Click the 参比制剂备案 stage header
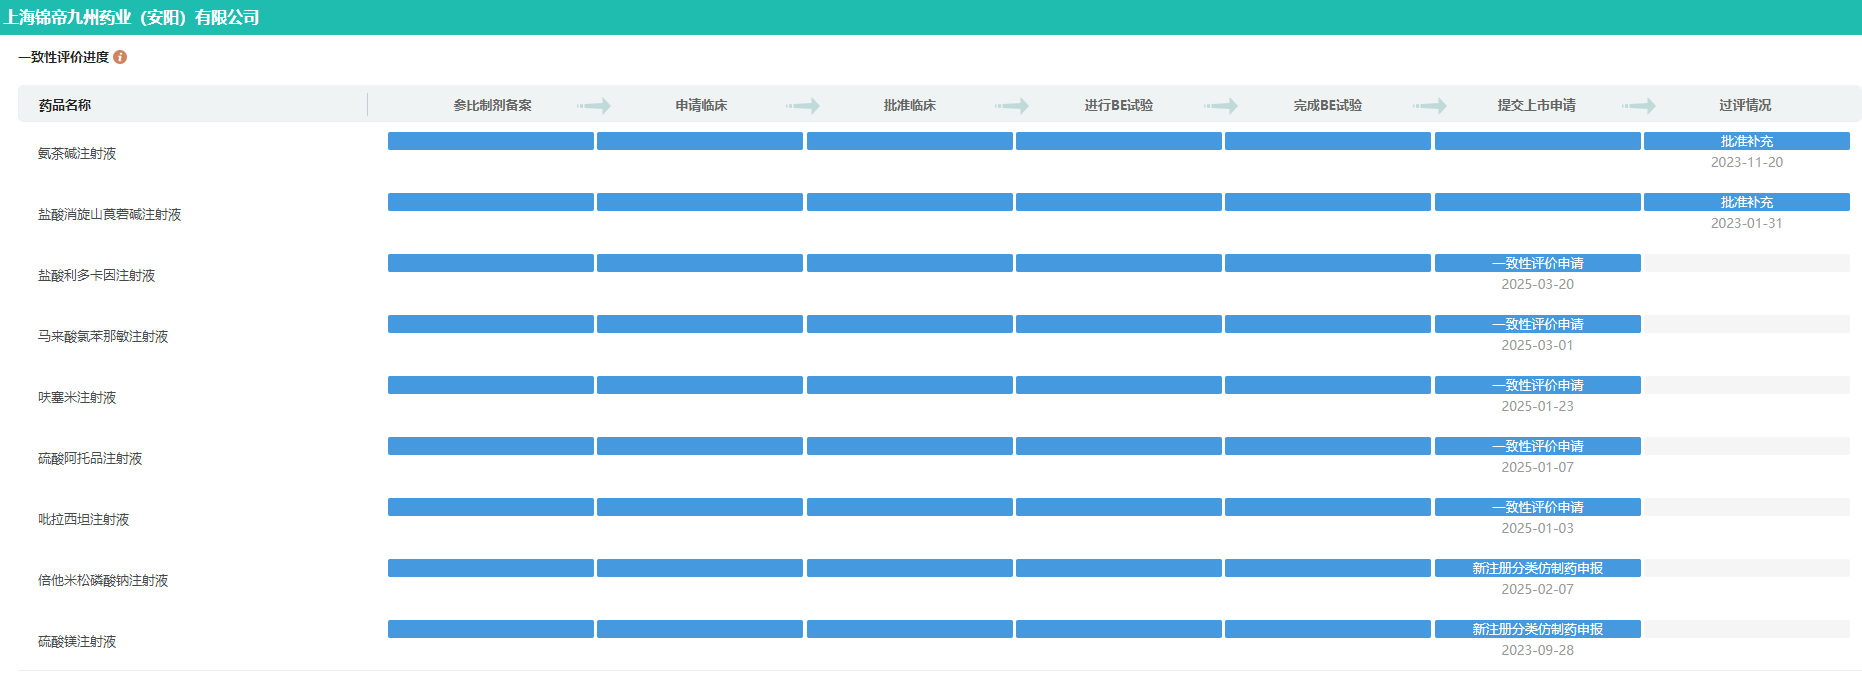The height and width of the screenshot is (674, 1862). coord(492,105)
